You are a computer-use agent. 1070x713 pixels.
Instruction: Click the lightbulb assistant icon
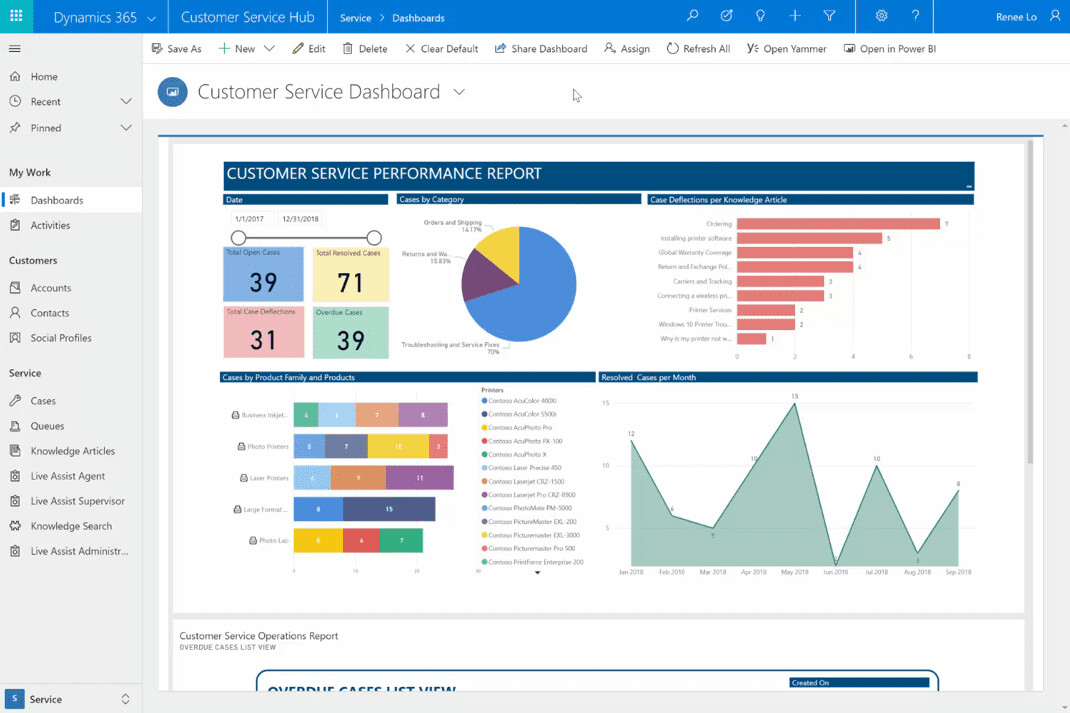point(761,16)
